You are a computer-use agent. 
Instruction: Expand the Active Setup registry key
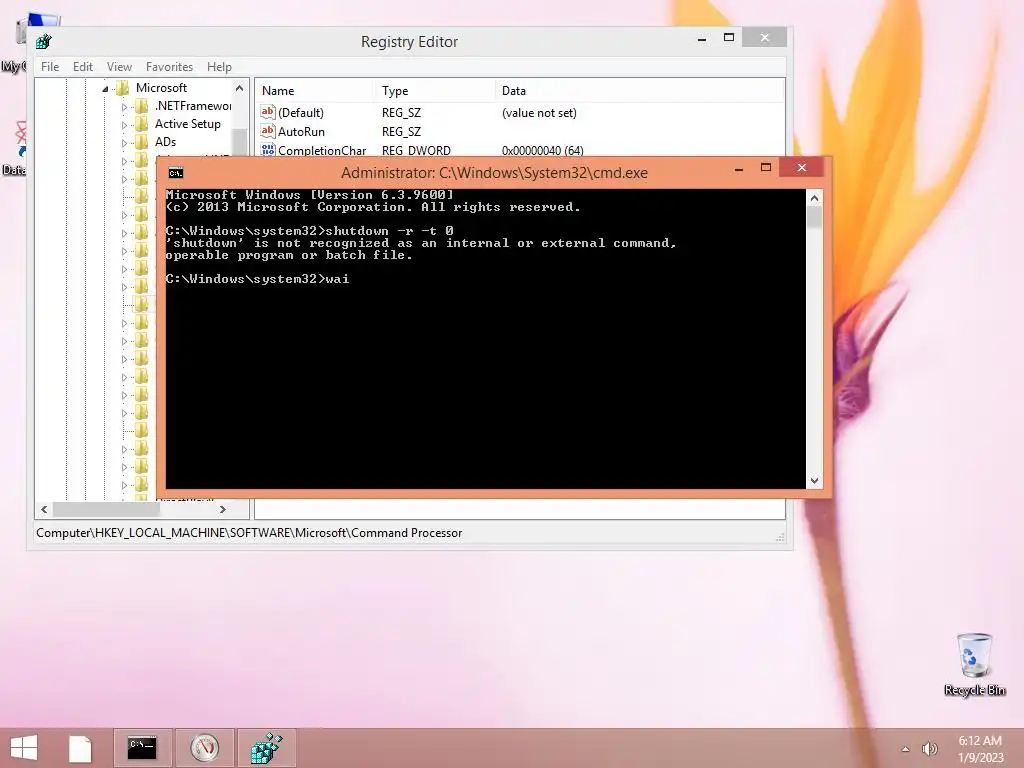pyautogui.click(x=124, y=125)
